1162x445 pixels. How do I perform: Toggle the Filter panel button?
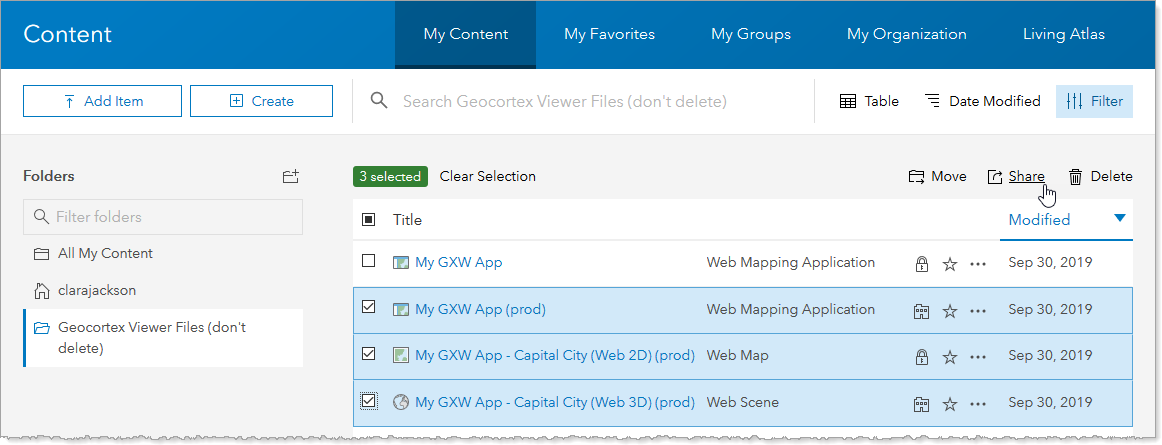pyautogui.click(x=1094, y=101)
